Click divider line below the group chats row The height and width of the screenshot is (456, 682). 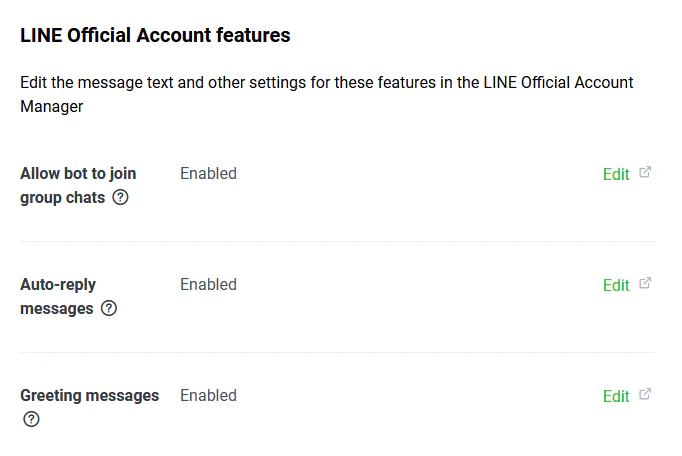click(338, 241)
